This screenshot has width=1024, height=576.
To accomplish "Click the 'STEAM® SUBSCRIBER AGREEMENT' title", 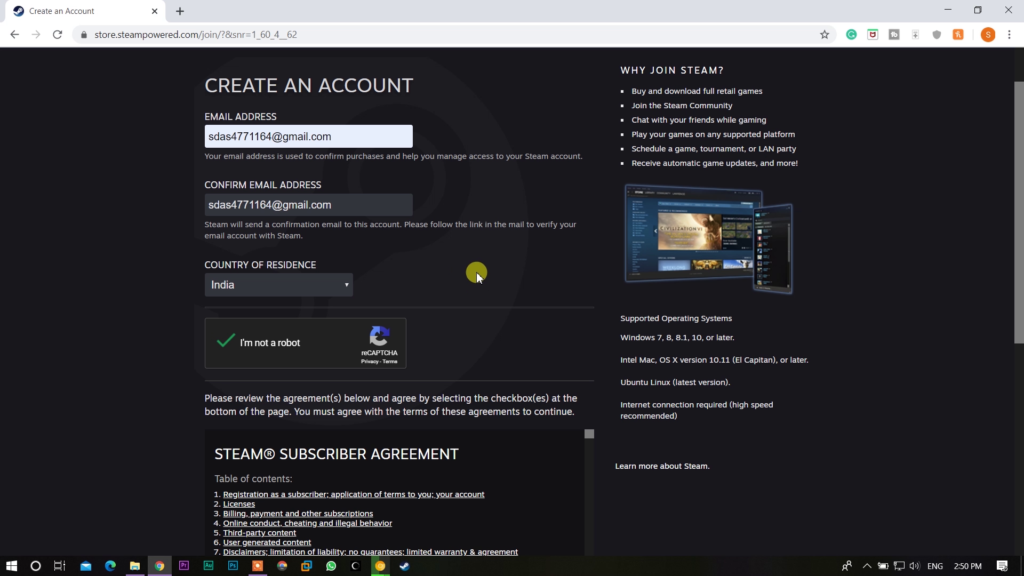I will tap(336, 455).
